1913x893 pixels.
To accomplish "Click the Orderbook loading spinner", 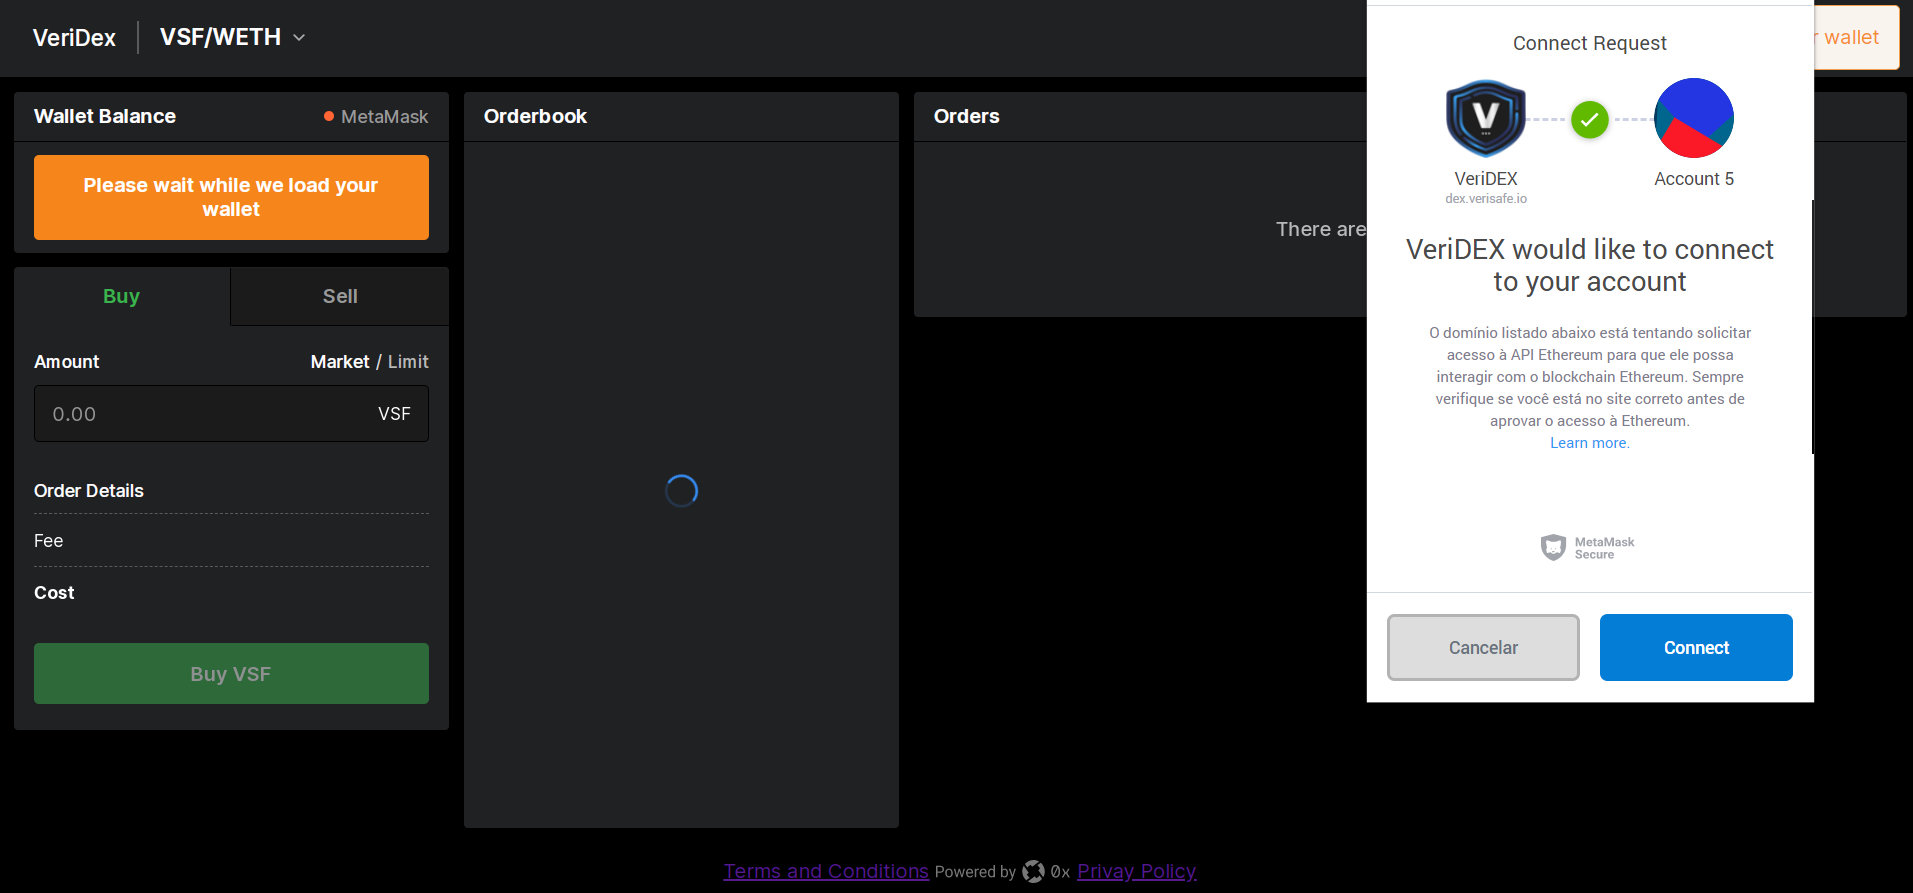I will (x=681, y=491).
